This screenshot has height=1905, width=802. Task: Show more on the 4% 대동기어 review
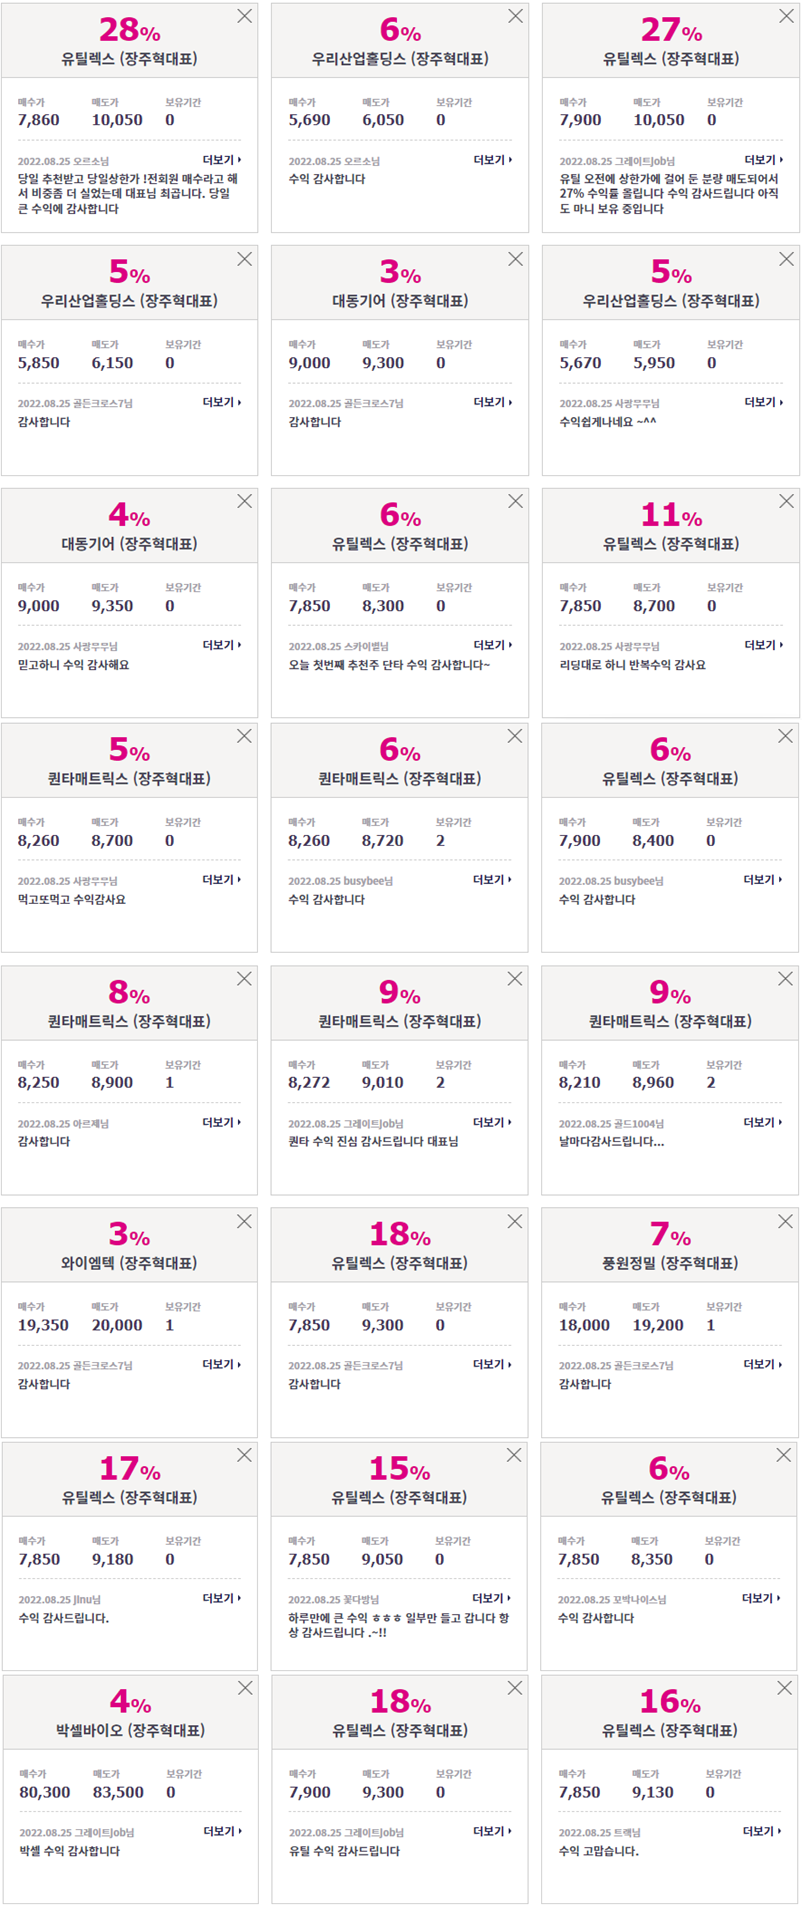point(222,645)
